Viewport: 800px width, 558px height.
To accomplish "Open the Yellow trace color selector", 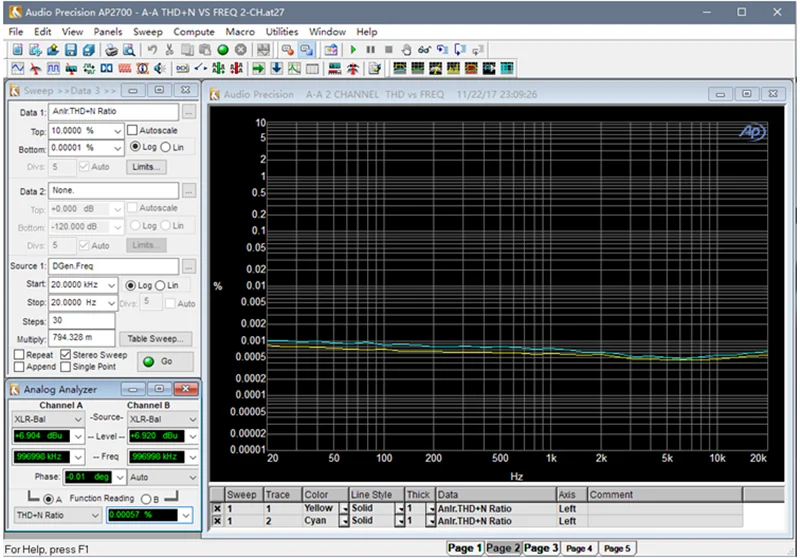I will [343, 508].
